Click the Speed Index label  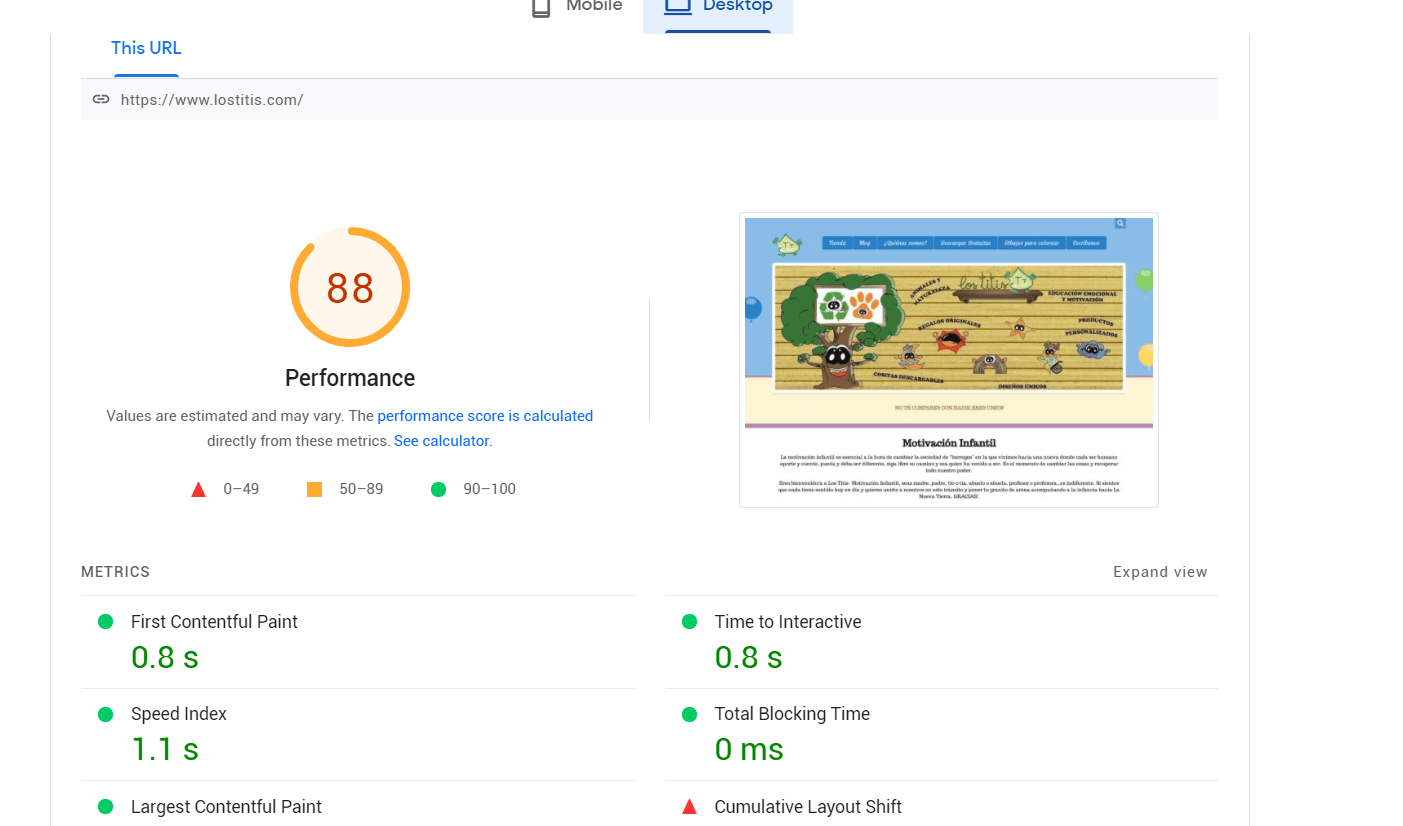tap(179, 714)
